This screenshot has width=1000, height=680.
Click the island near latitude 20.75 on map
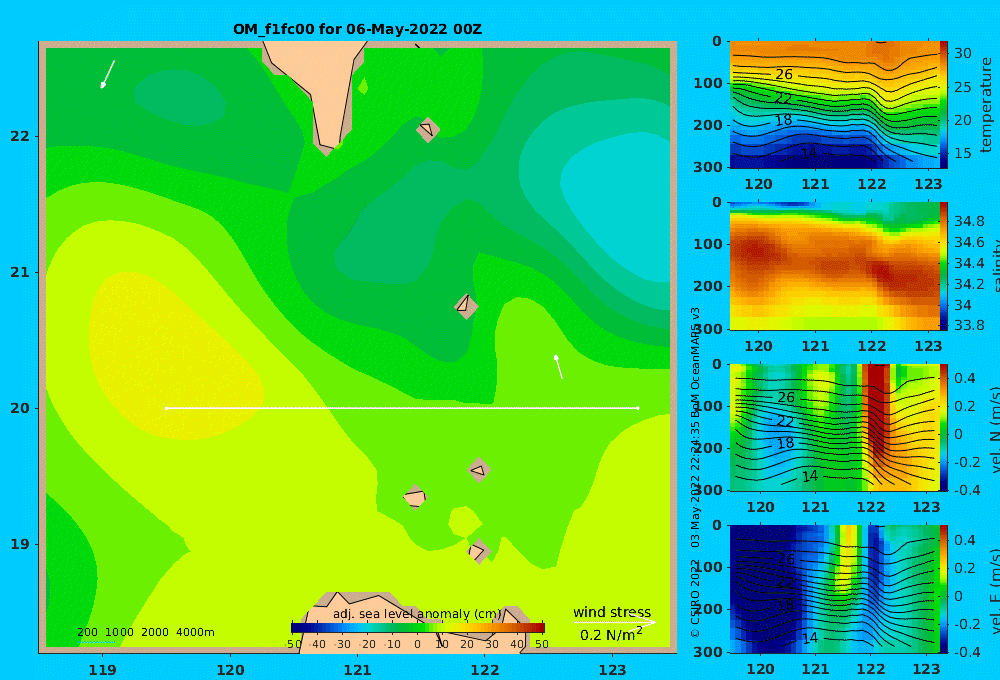click(466, 306)
